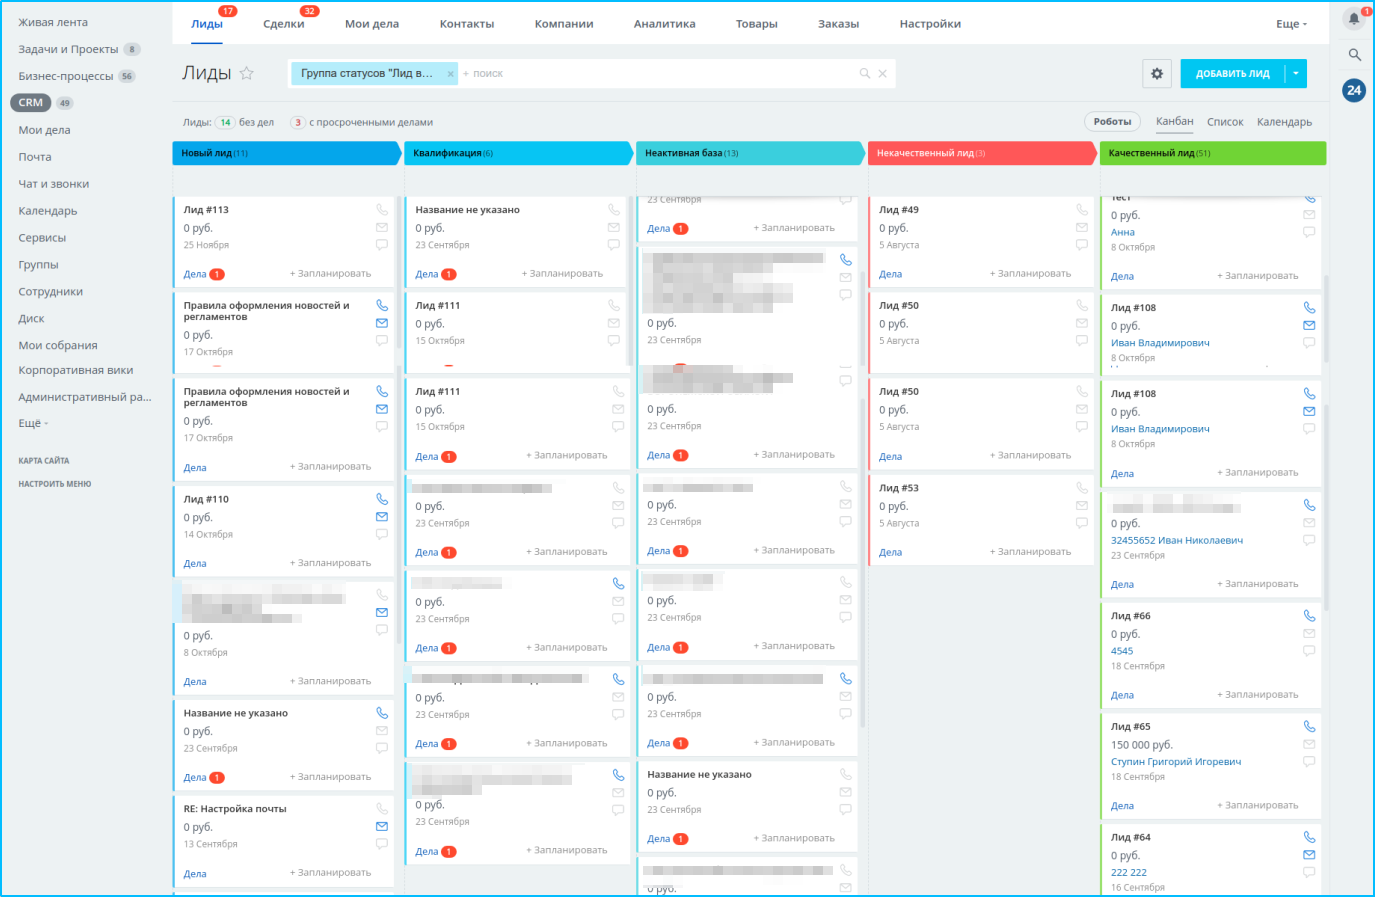The width and height of the screenshot is (1375, 897).
Task: Open the settings gear next to Добавить лид
Action: point(1157,73)
